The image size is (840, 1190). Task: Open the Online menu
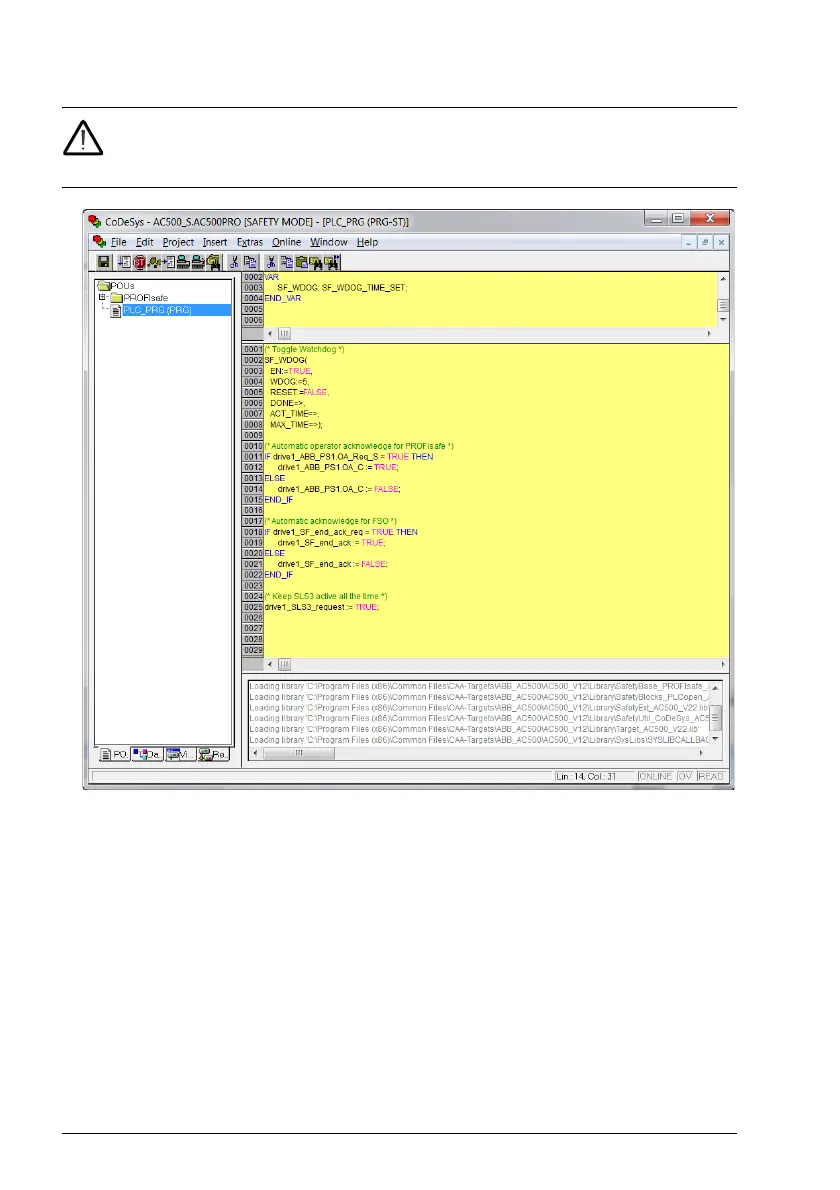pos(286,242)
